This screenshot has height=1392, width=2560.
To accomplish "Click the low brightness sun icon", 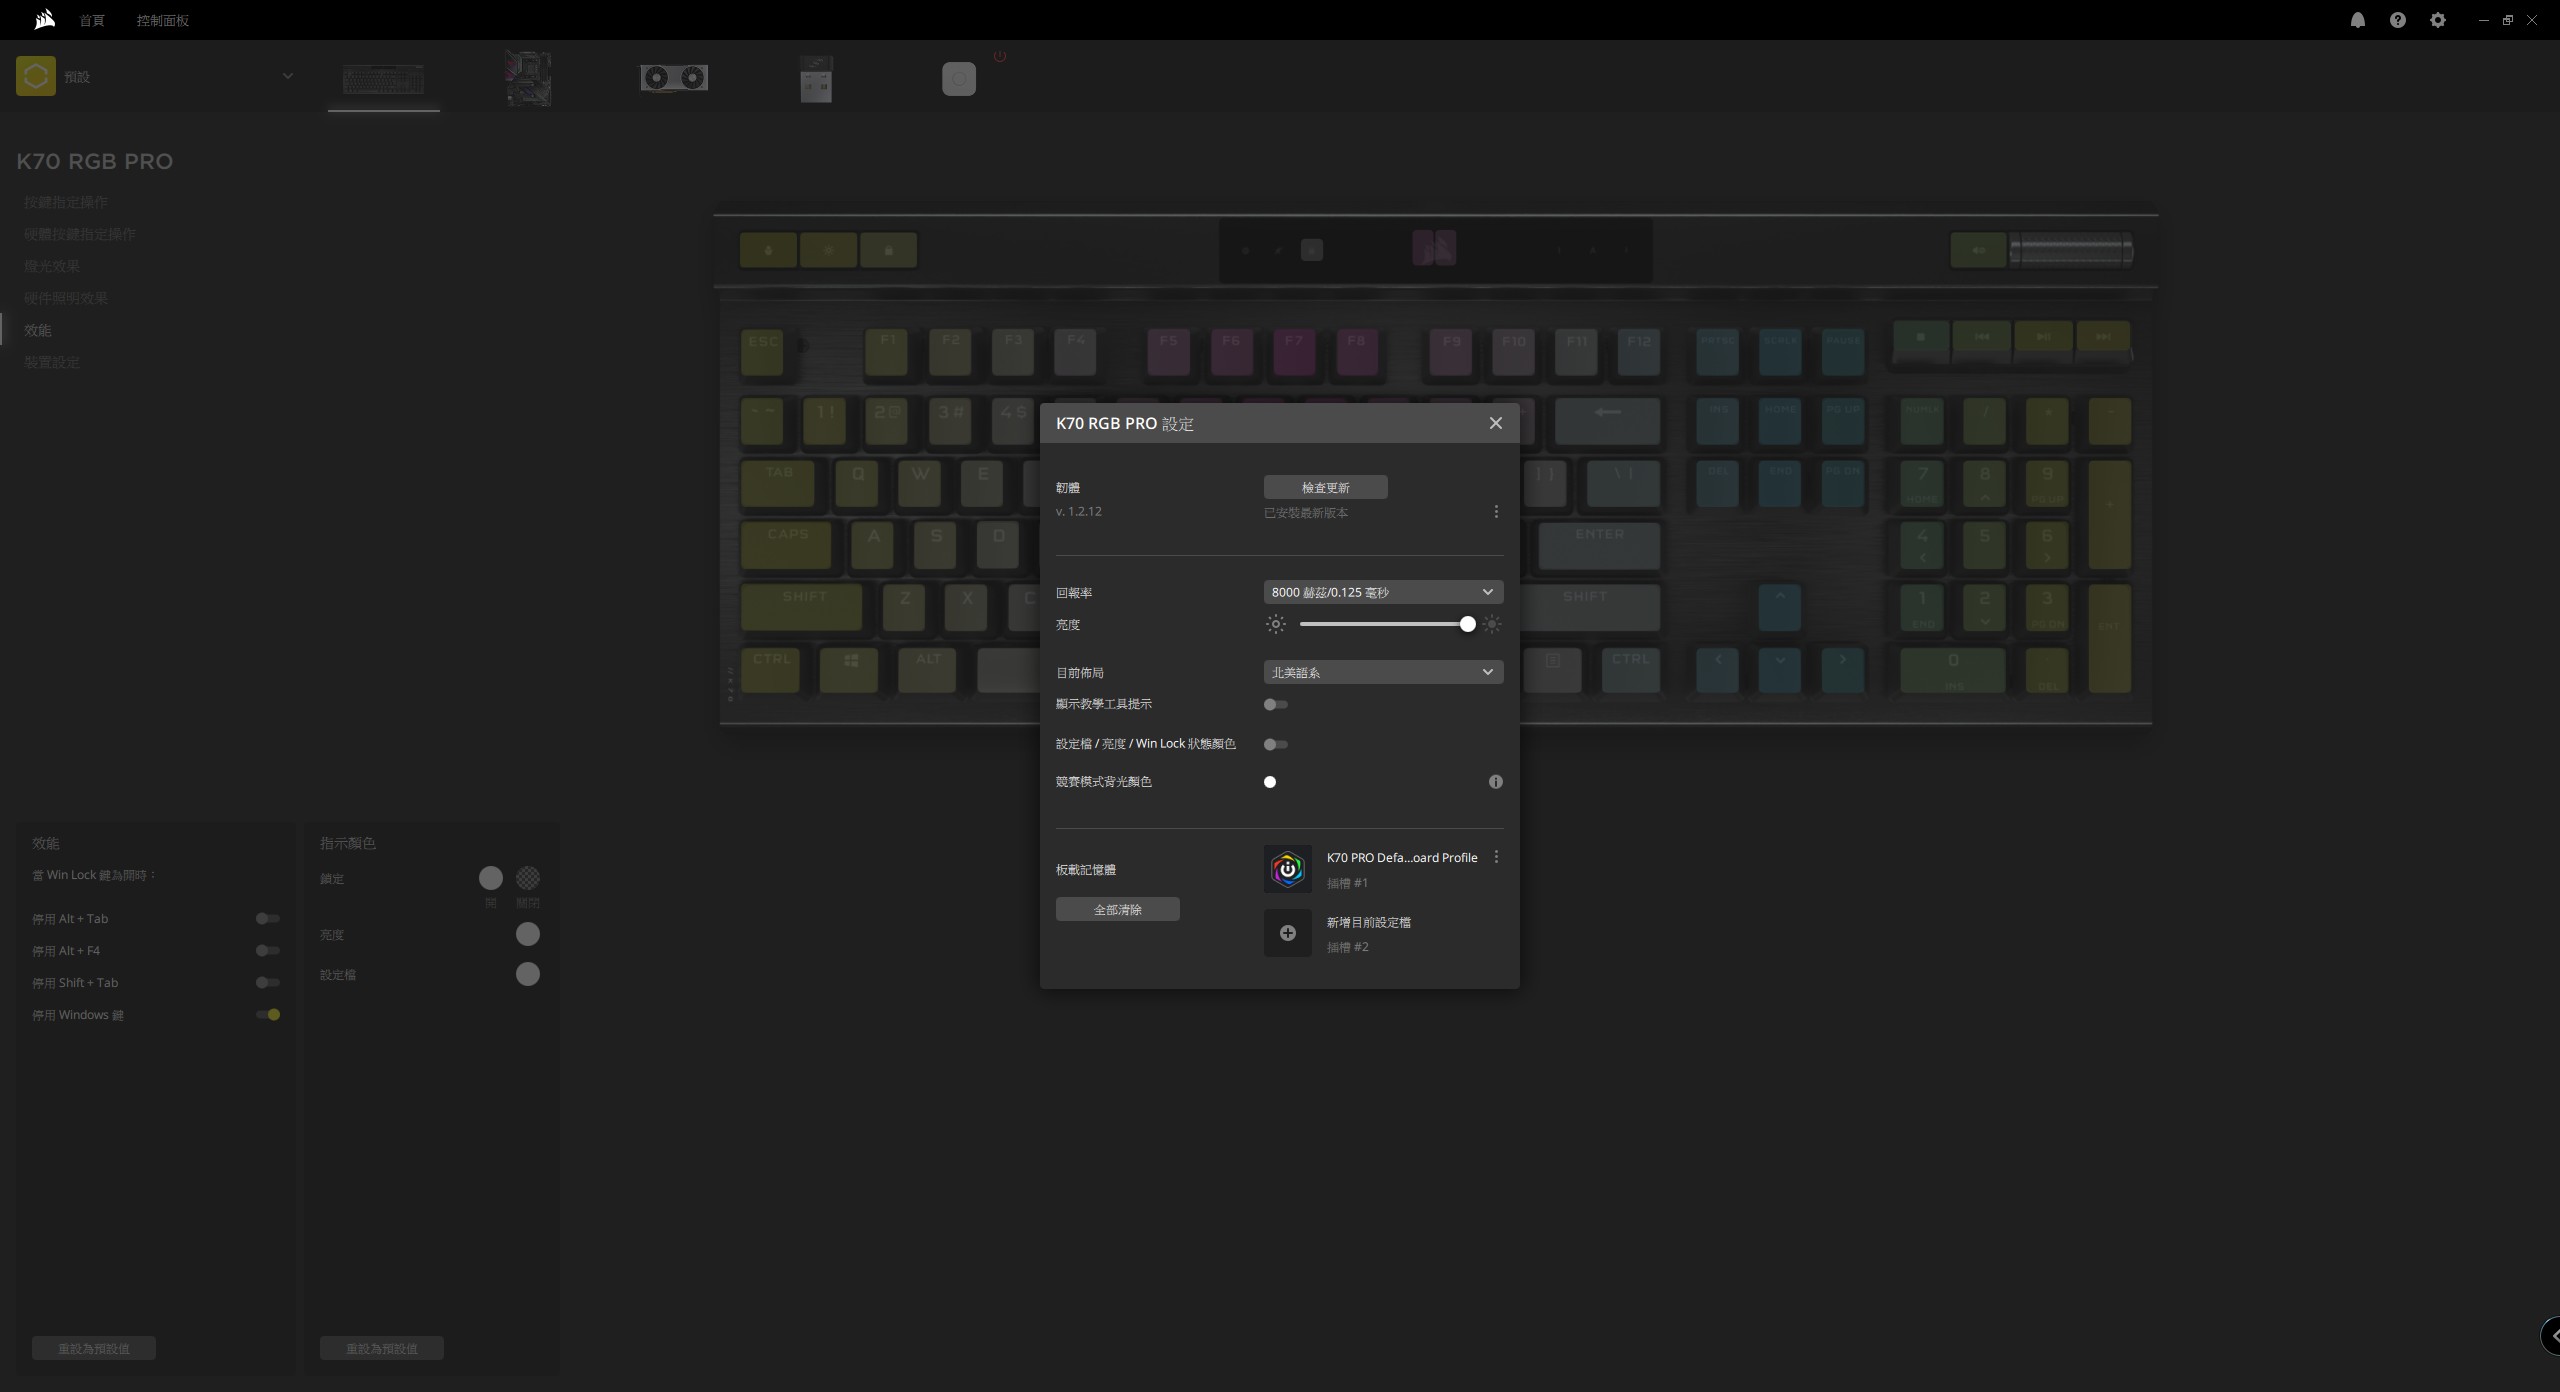I will coord(1276,624).
